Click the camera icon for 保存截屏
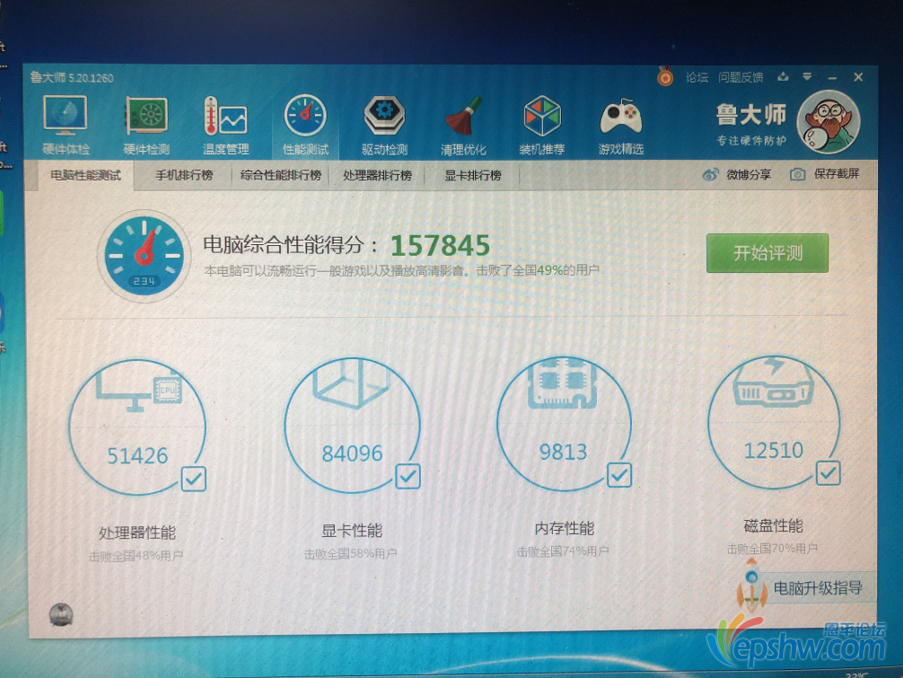Image resolution: width=903 pixels, height=678 pixels. [x=798, y=174]
